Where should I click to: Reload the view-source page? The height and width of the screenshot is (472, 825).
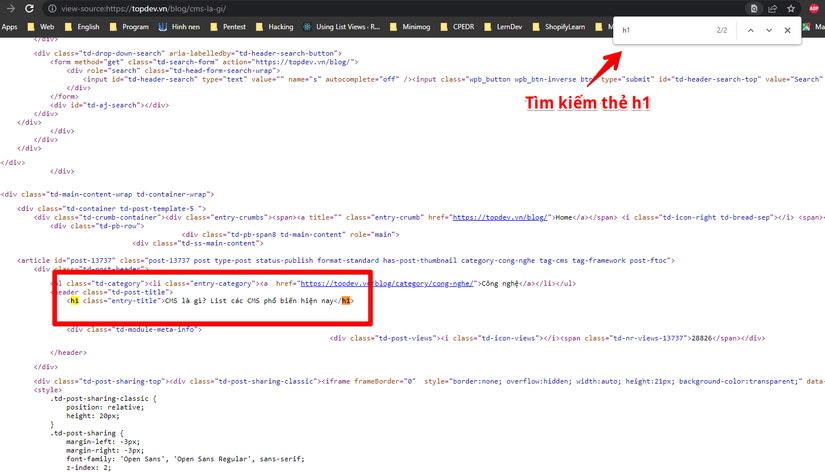(x=29, y=8)
